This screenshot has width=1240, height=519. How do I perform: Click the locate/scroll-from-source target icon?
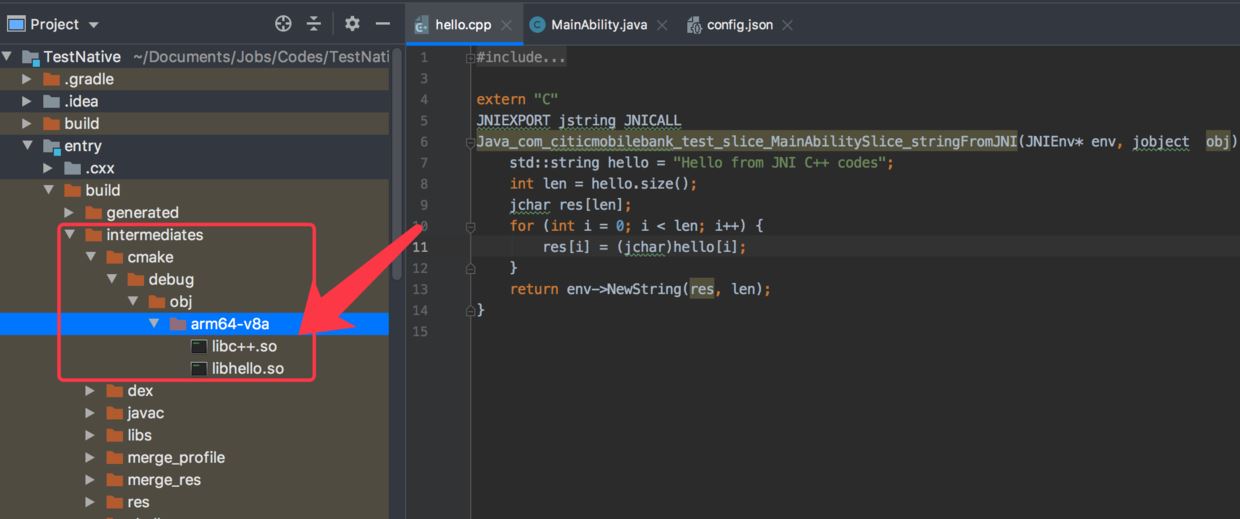coord(283,23)
